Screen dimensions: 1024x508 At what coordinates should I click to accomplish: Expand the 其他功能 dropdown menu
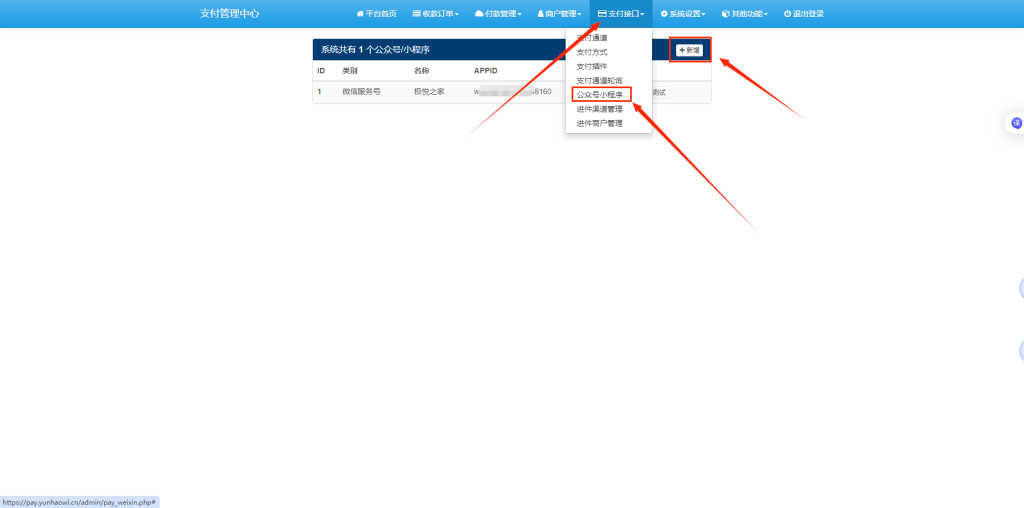pyautogui.click(x=745, y=14)
